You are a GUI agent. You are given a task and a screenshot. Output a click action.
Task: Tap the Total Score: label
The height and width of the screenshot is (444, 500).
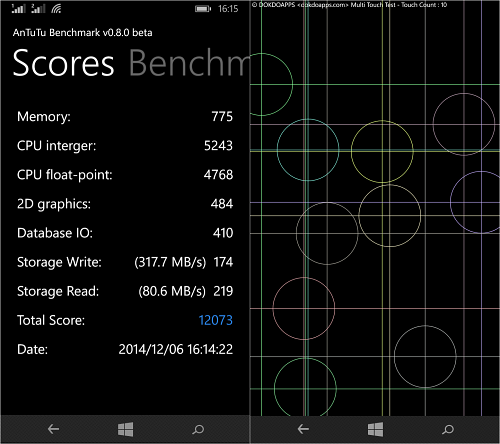point(51,320)
